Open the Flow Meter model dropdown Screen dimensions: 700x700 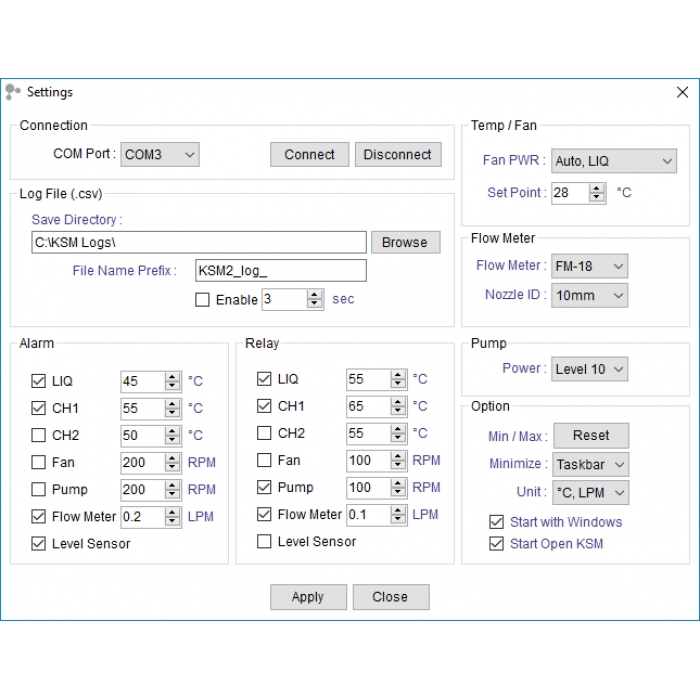pos(589,266)
